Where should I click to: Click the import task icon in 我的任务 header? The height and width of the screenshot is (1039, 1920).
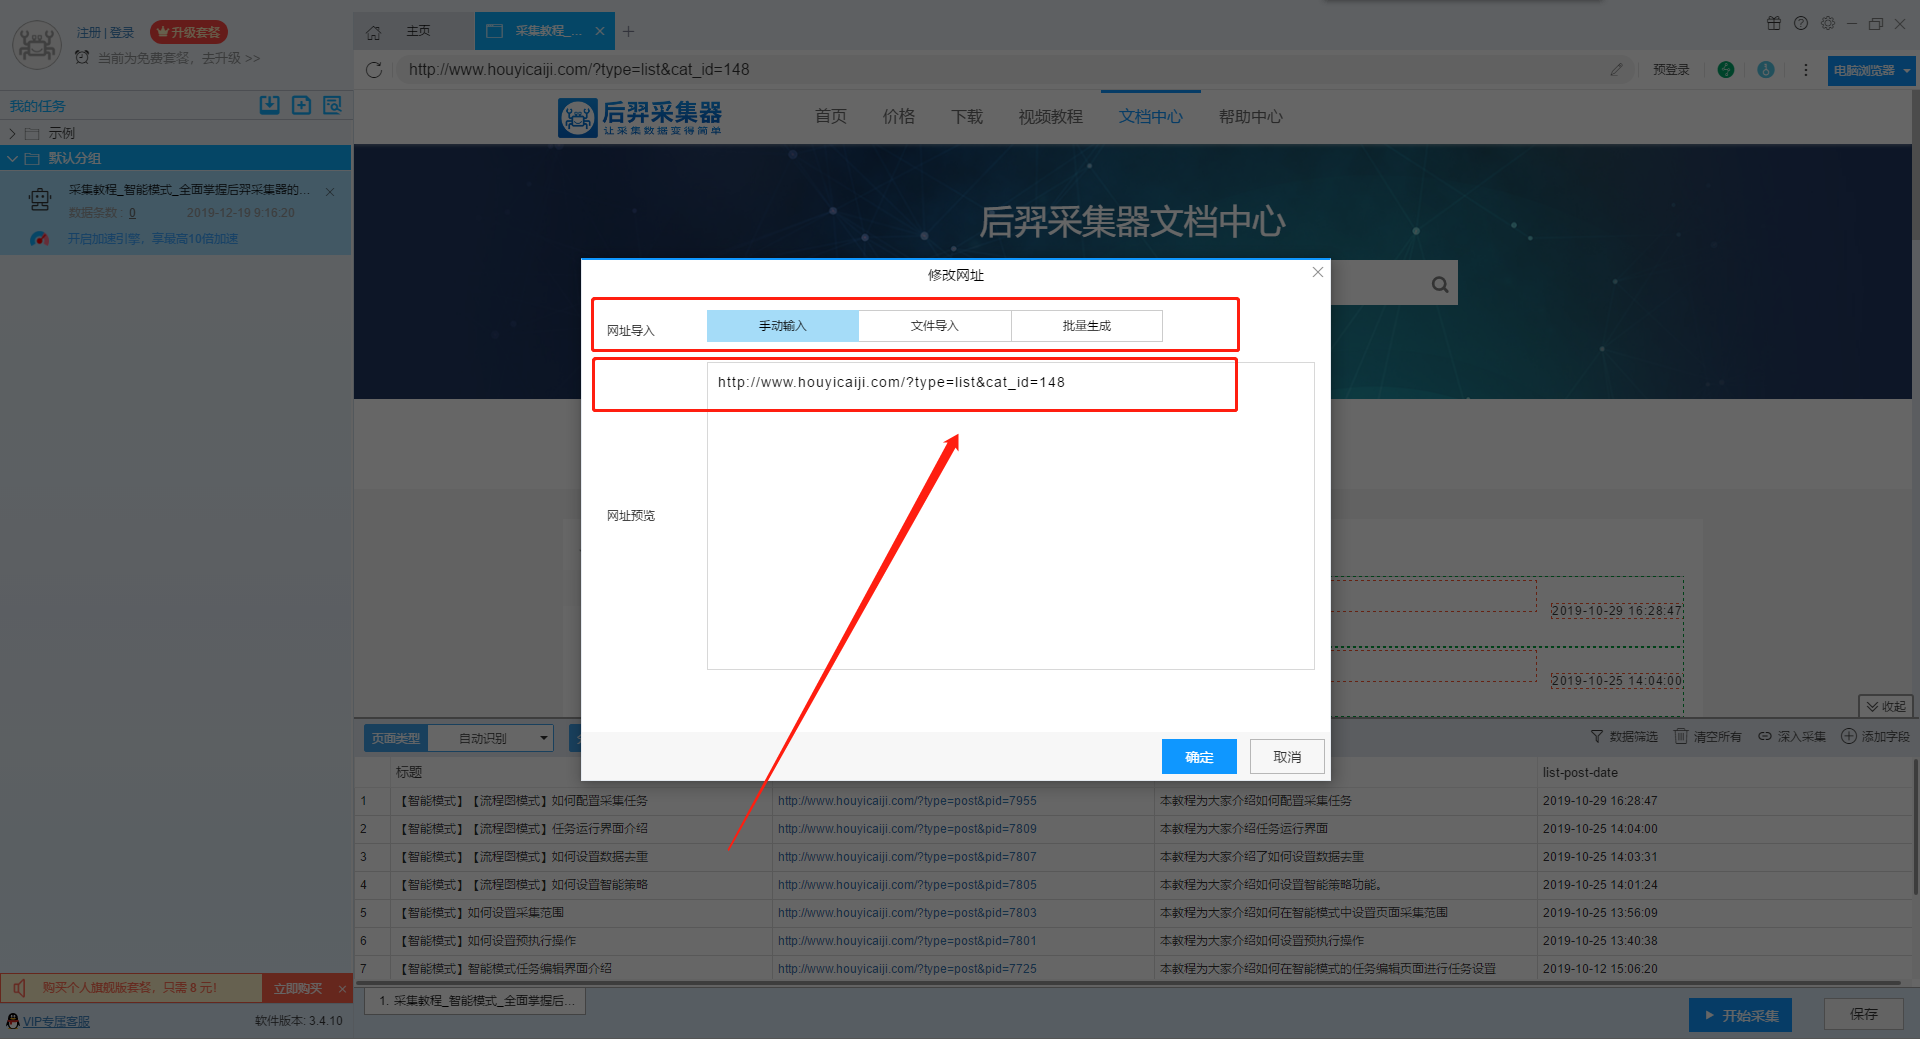(269, 105)
